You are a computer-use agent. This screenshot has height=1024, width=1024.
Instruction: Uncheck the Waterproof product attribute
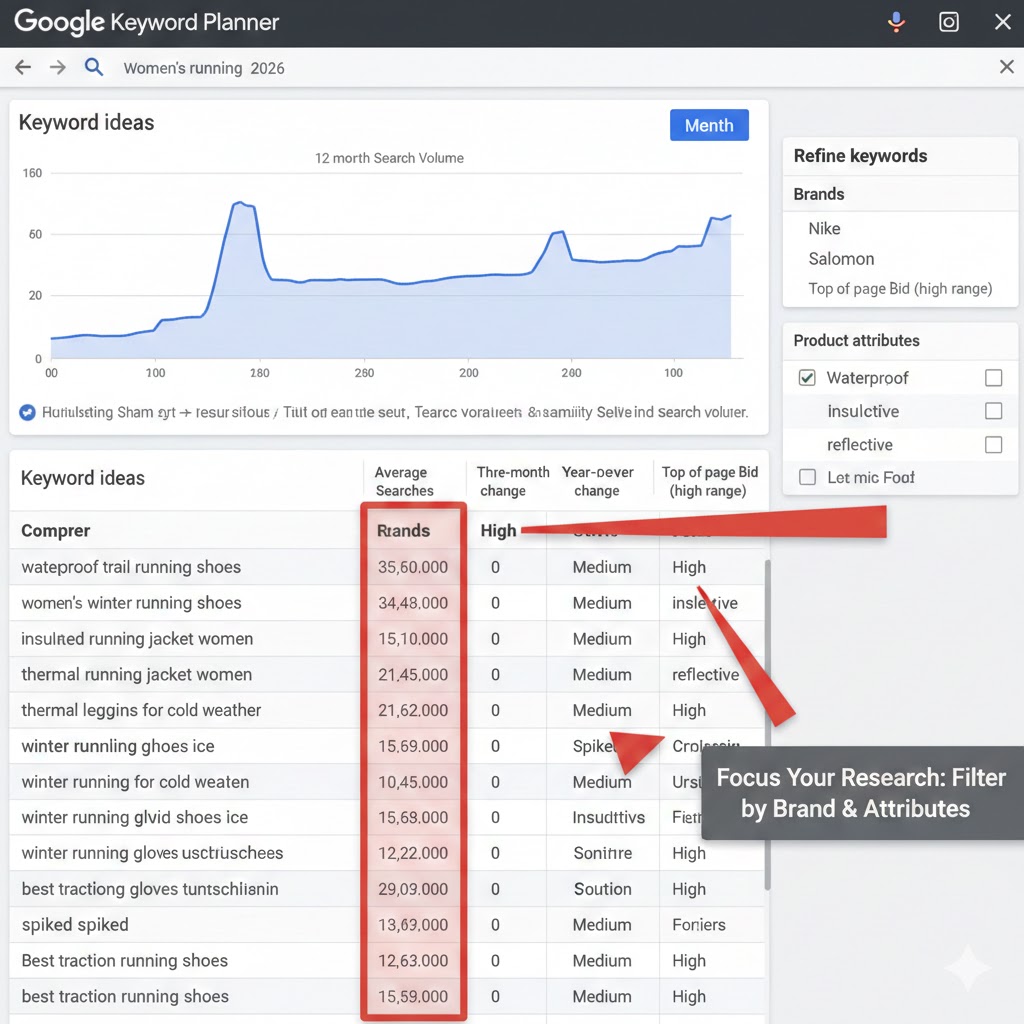(x=806, y=378)
